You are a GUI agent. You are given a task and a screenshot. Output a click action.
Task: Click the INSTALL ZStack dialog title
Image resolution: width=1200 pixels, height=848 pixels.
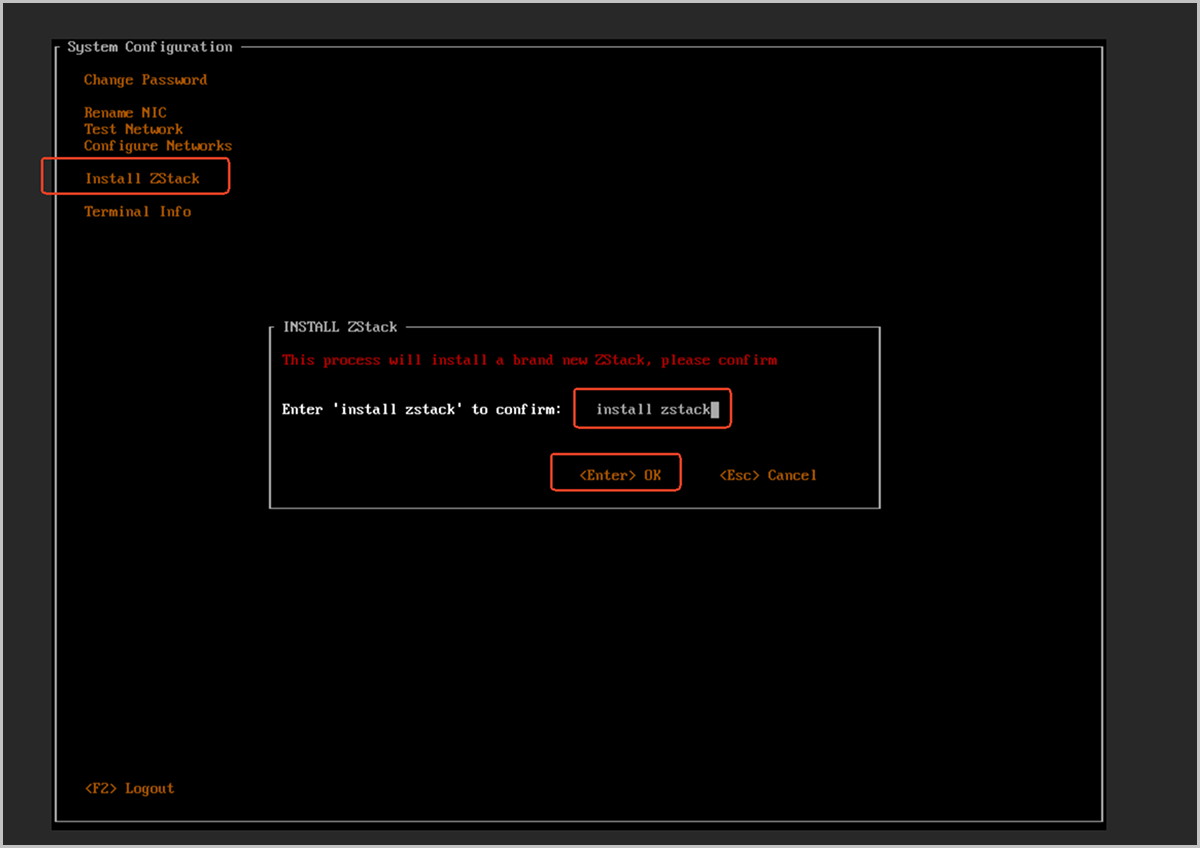pos(340,327)
